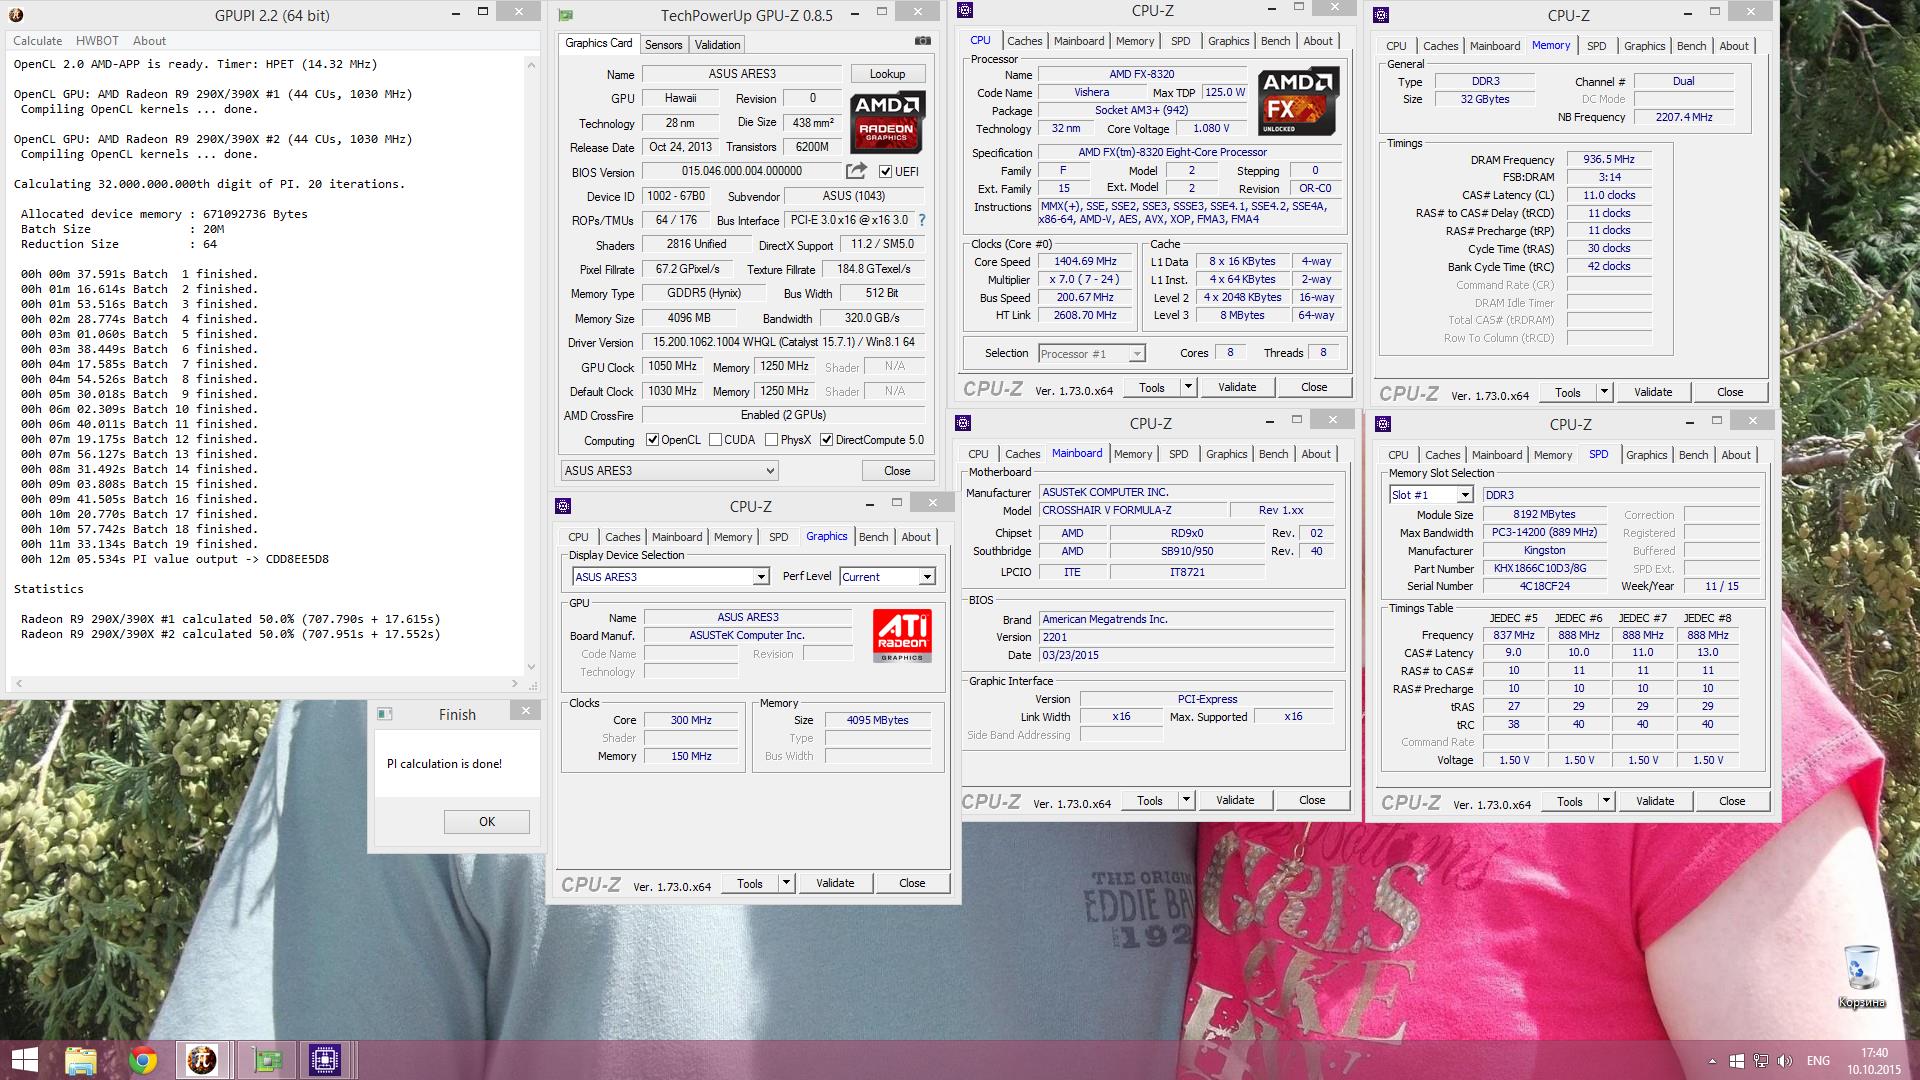Open the Calculate menu in GPUPI

(37, 41)
